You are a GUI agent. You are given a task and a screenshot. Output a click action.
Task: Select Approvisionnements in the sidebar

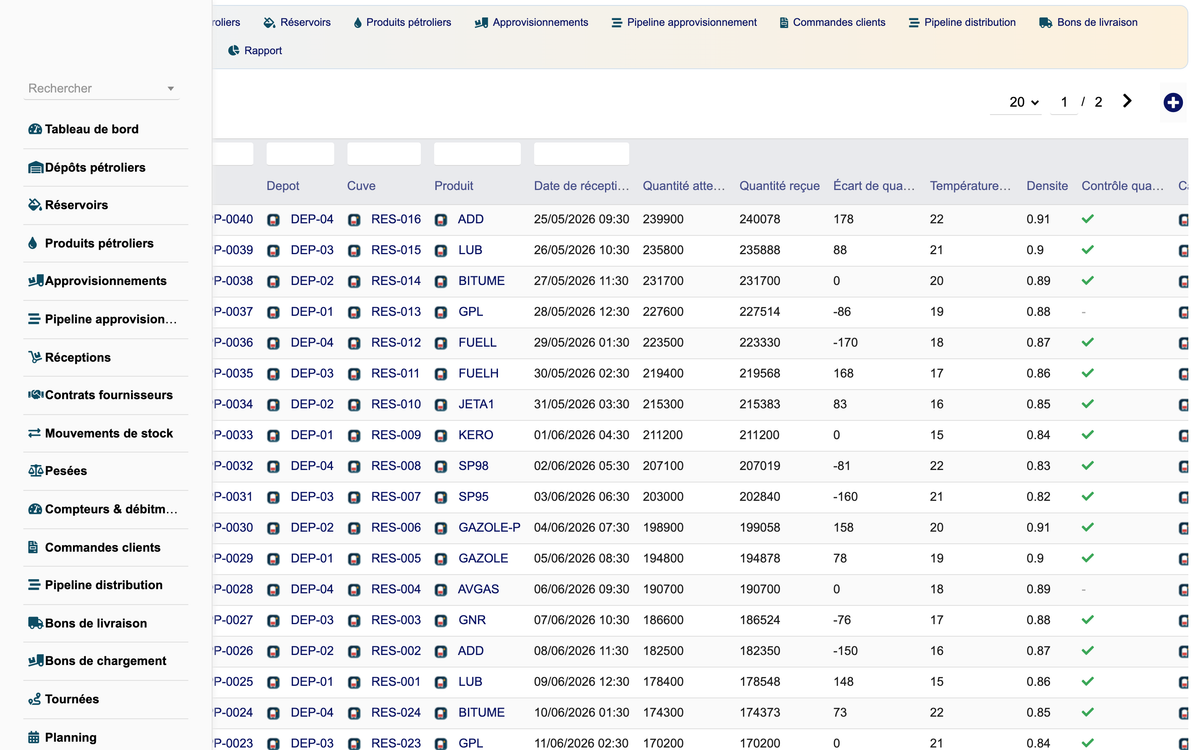[x=105, y=281]
